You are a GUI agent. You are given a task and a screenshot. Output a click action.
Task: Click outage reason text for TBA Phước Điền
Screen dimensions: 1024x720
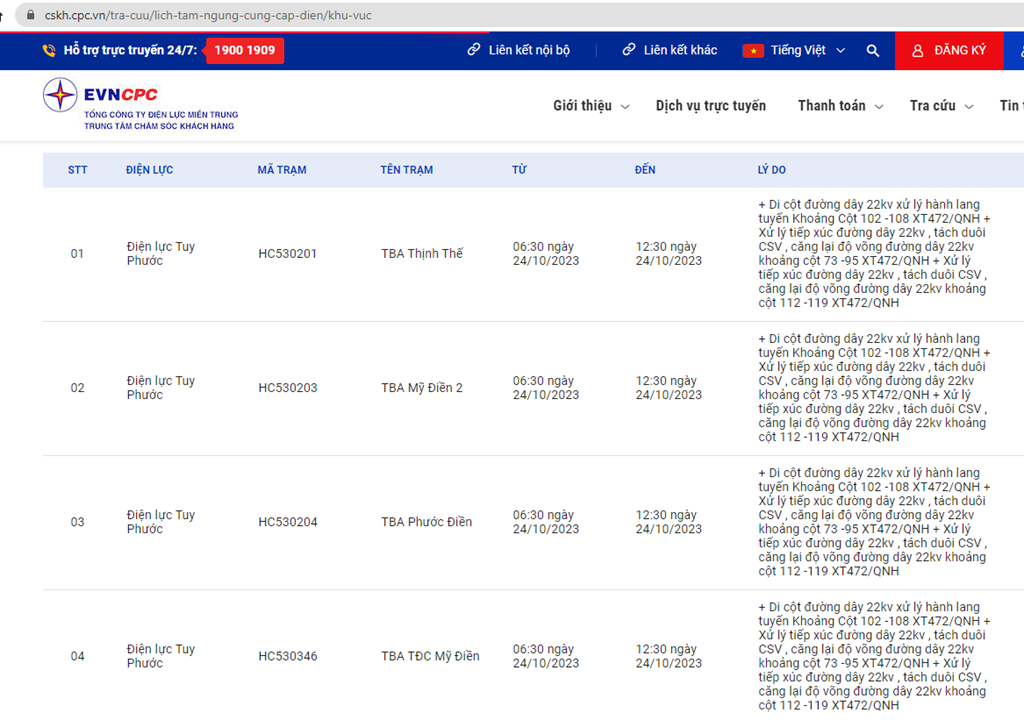pos(874,522)
